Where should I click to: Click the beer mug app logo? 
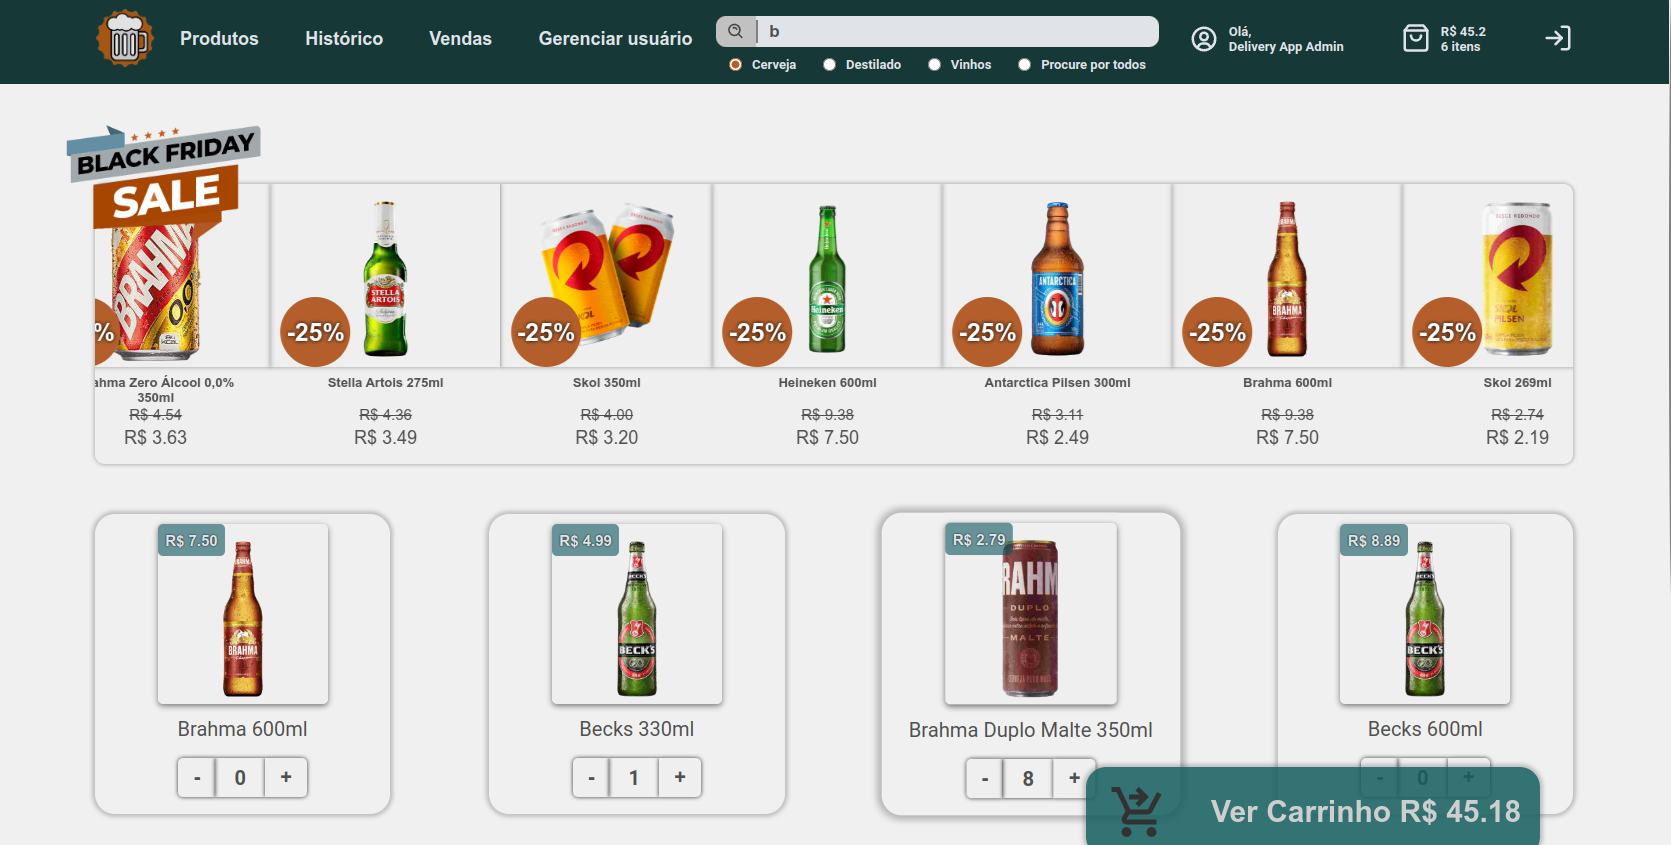[x=125, y=38]
